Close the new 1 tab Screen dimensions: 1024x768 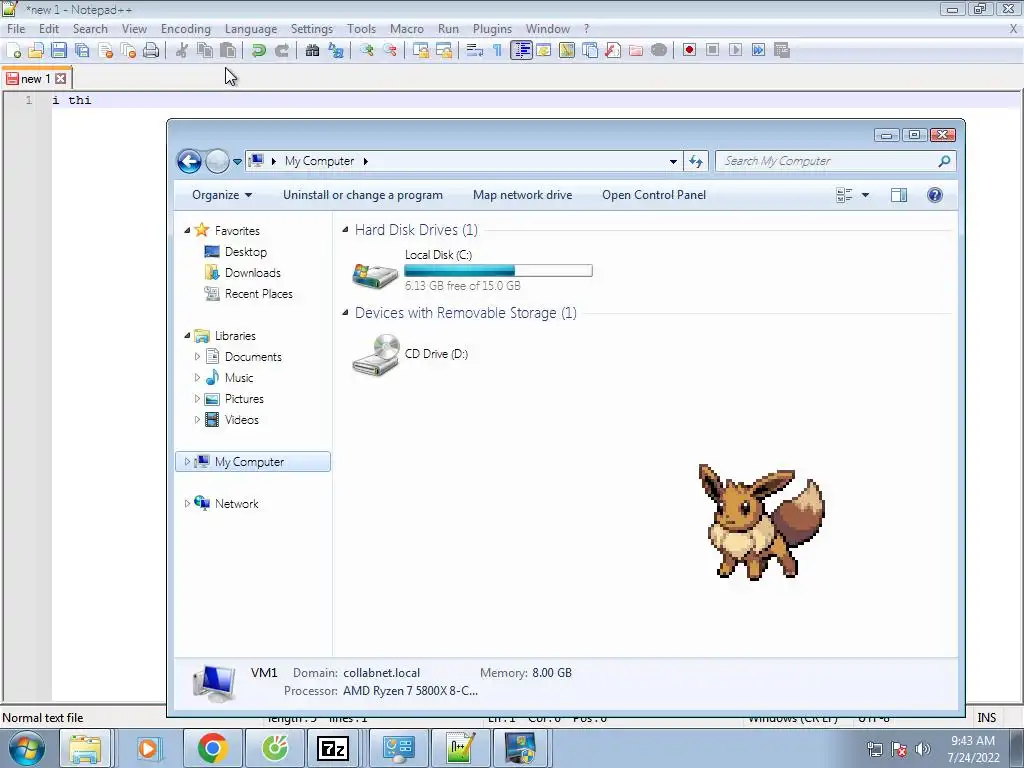pyautogui.click(x=61, y=78)
